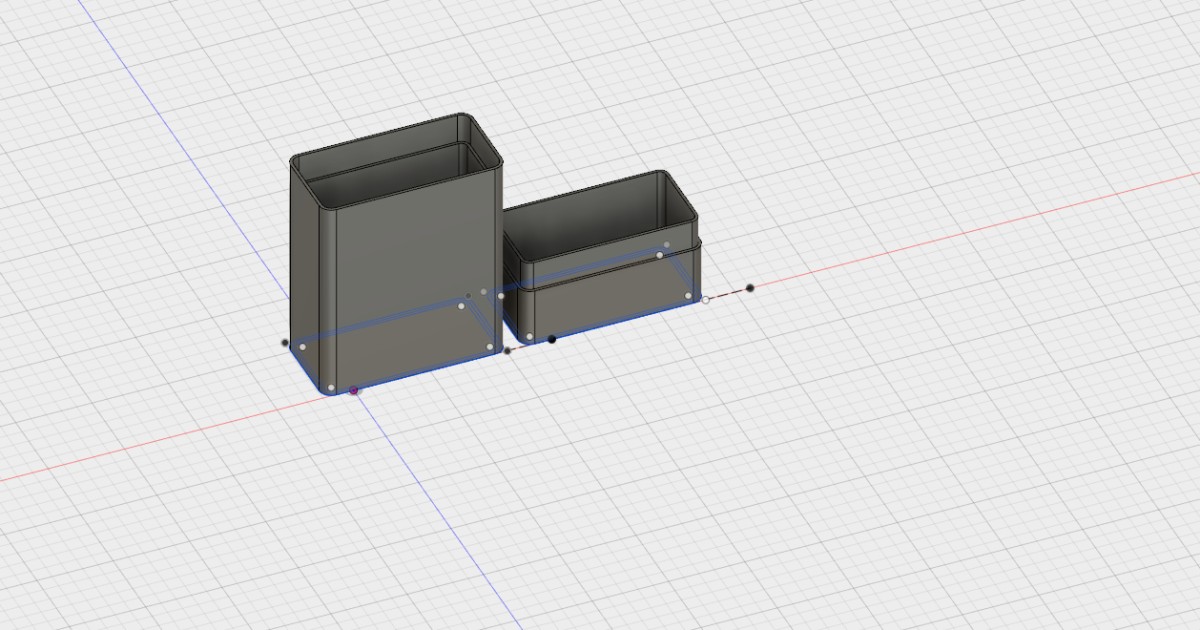This screenshot has width=1200, height=630.
Task: Click the blue sketch line crossing short box face
Action: [600, 268]
